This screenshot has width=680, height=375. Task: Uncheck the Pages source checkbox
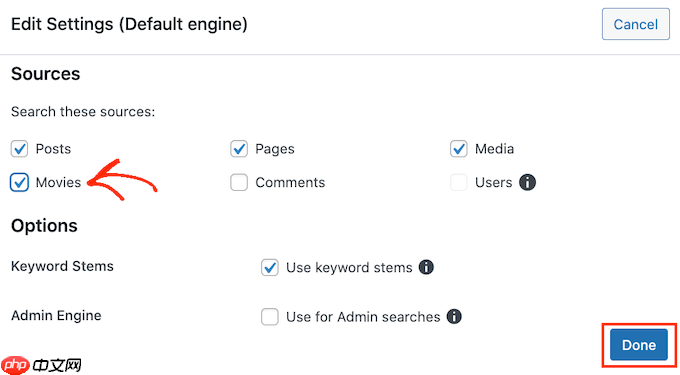tap(239, 149)
